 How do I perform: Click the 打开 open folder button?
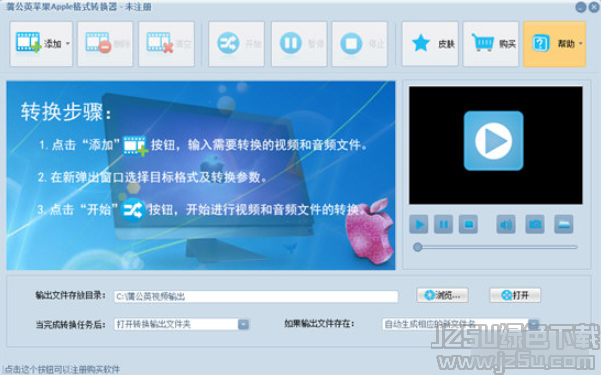516,295
